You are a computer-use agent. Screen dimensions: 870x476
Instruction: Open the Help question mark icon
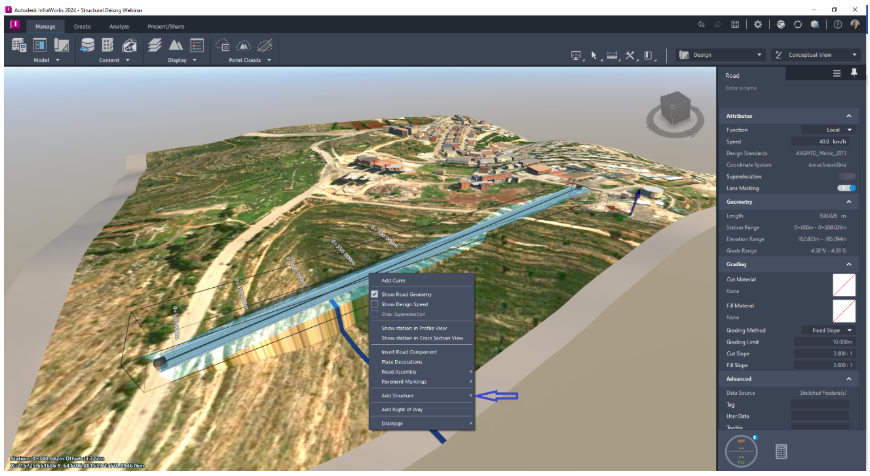click(838, 24)
